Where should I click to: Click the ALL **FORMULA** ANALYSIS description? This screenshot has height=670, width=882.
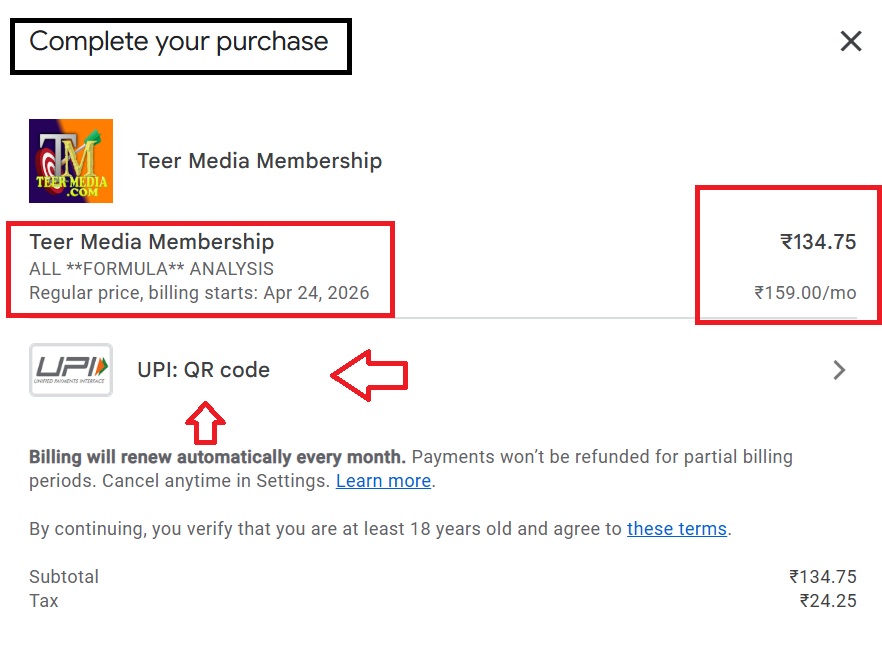pos(151,268)
